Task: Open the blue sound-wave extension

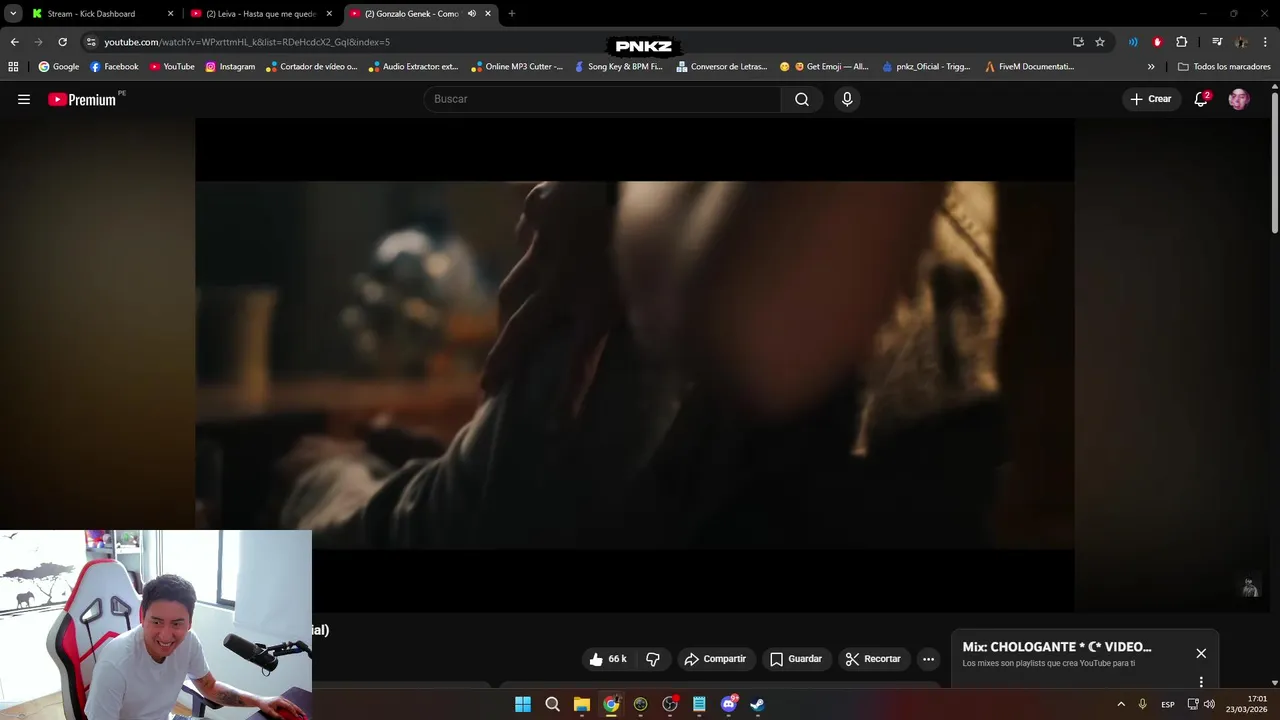Action: pyautogui.click(x=1133, y=42)
